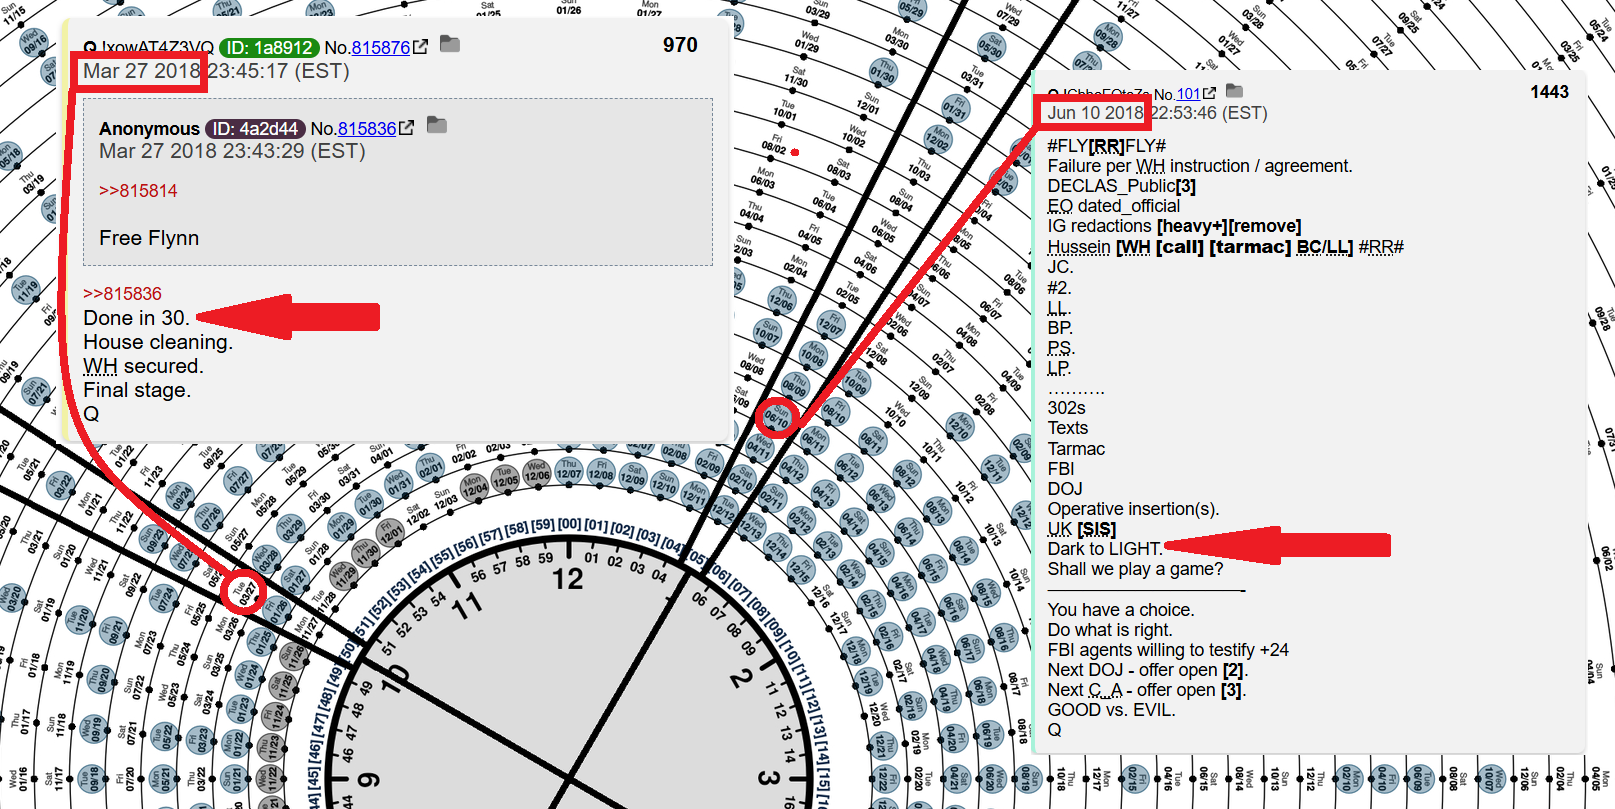Follow the red >>815836 reply reference
Screen dimensions: 1615x809
click(x=122, y=294)
